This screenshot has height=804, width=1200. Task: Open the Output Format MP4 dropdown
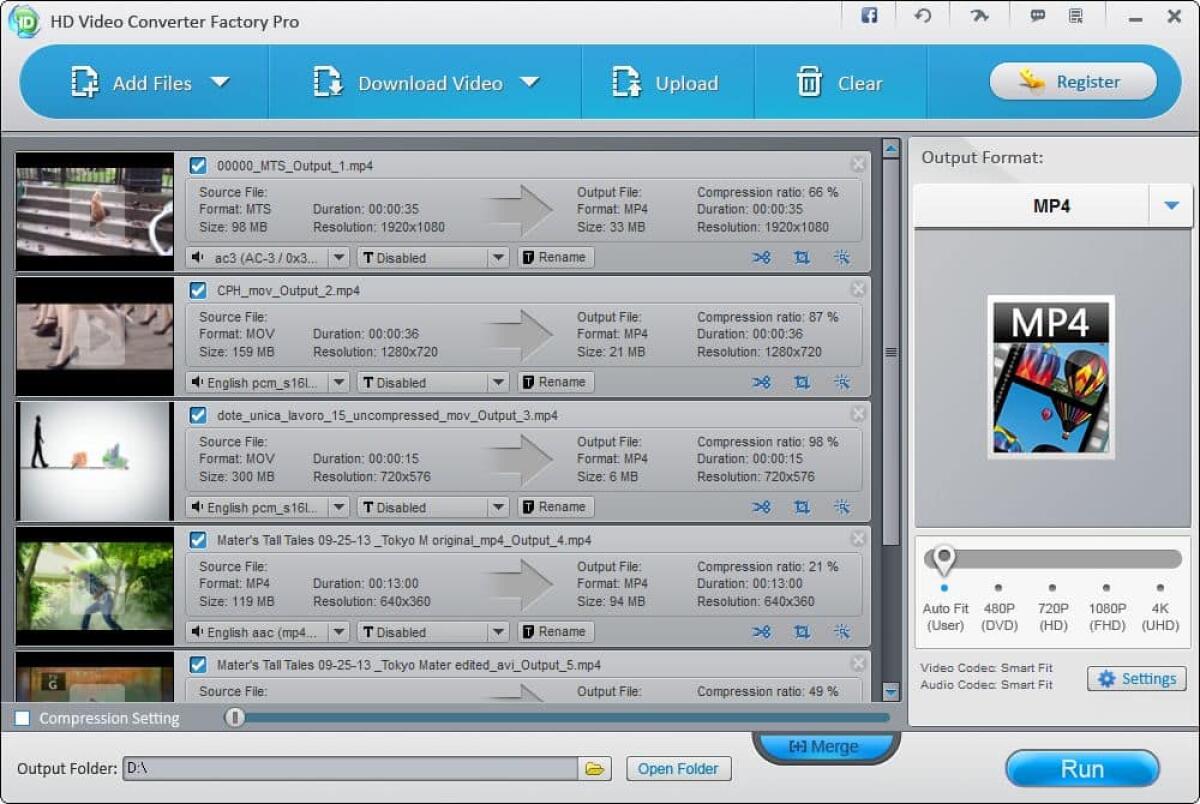[1170, 205]
